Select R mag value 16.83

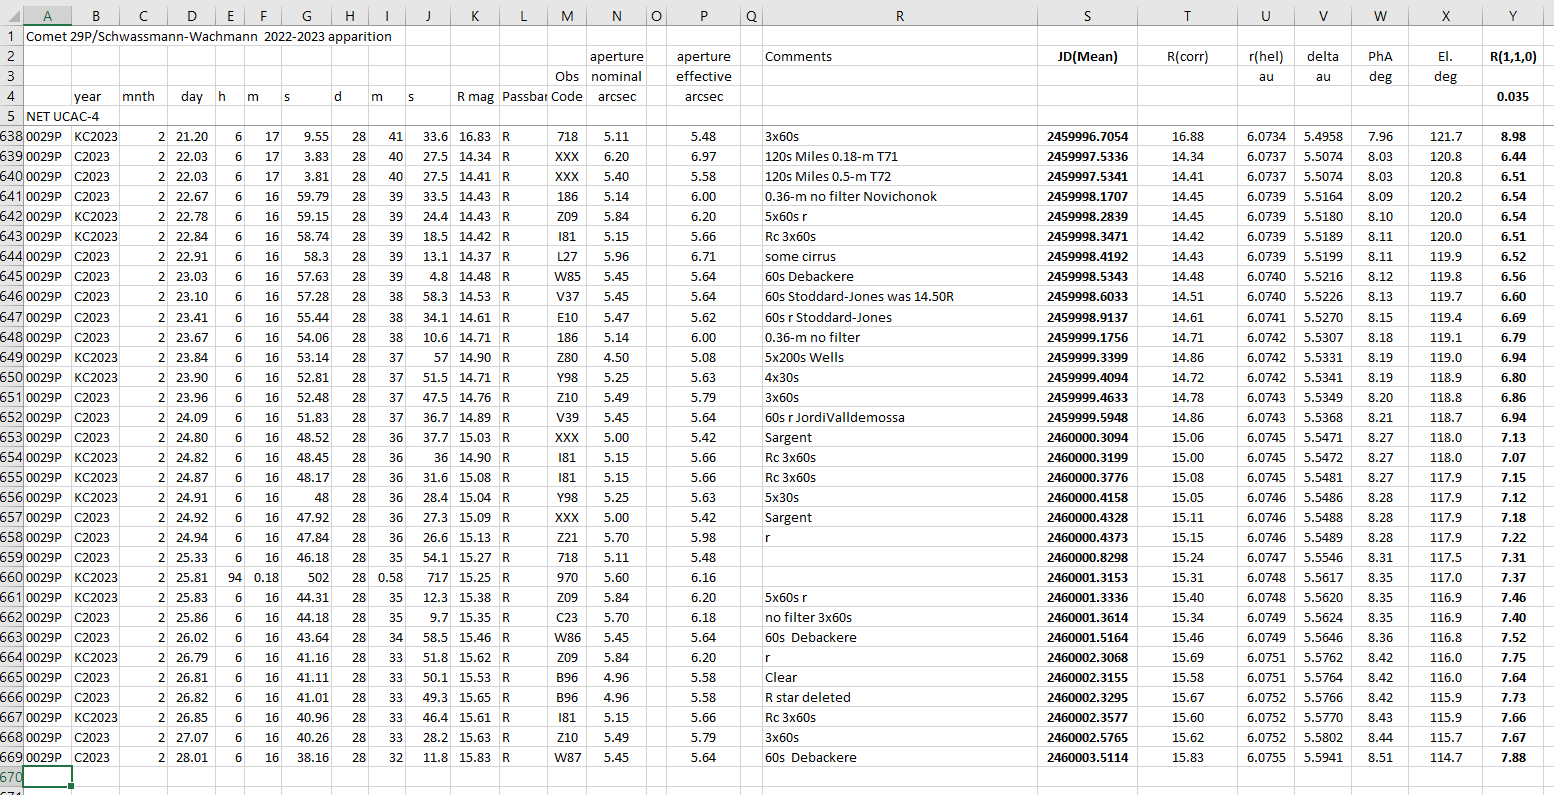click(x=474, y=136)
